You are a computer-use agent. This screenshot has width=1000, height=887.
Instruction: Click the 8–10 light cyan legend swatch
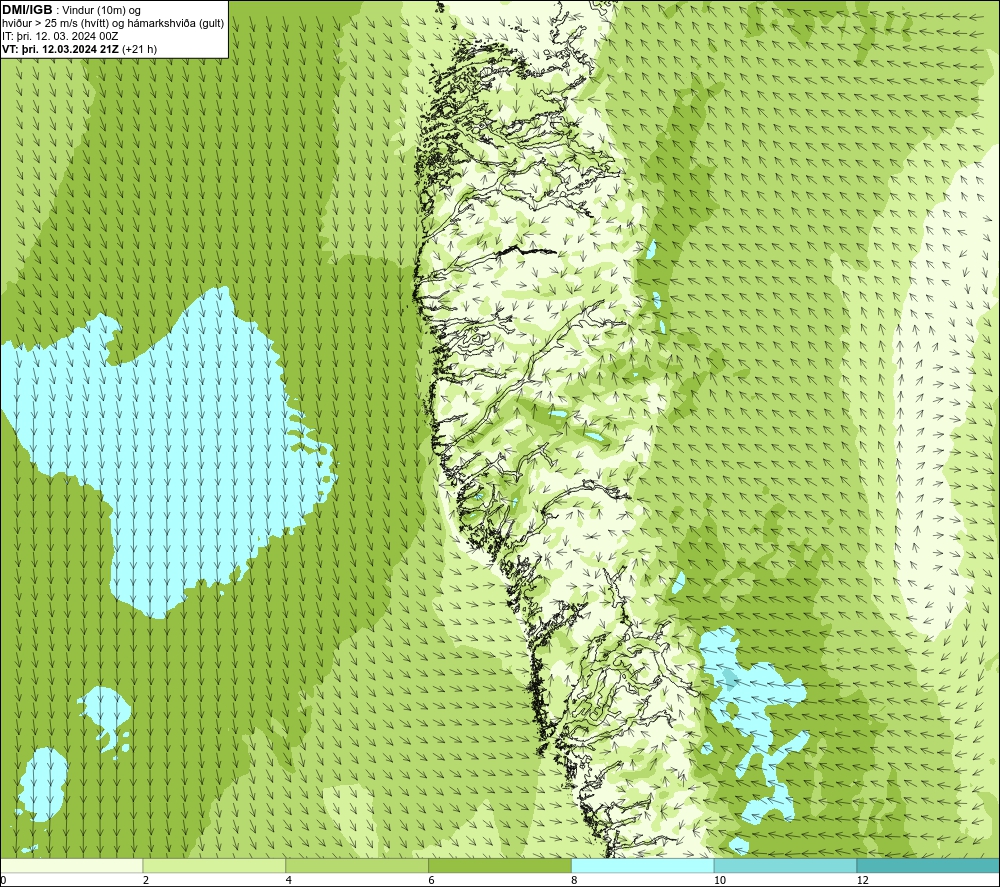(643, 865)
